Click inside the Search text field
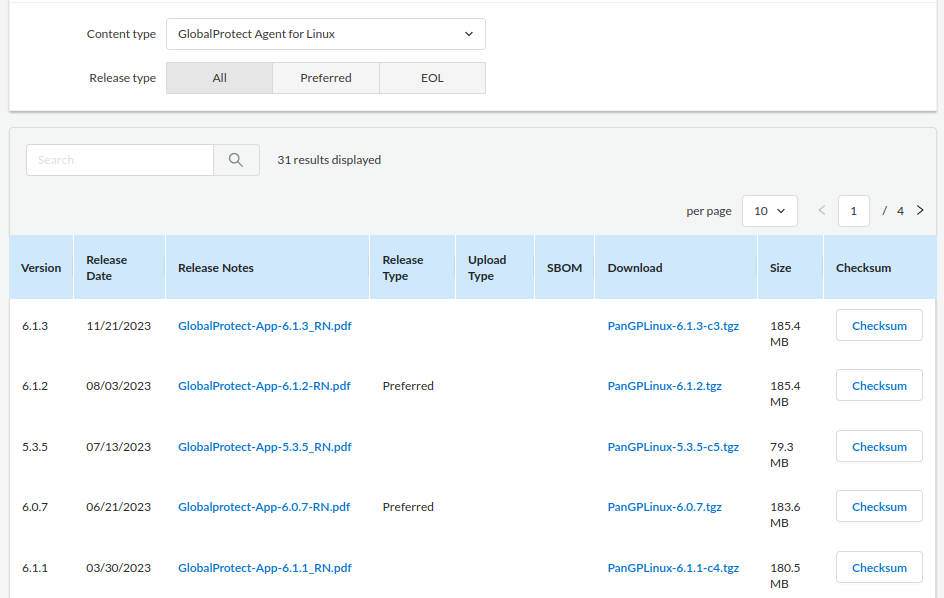 pyautogui.click(x=120, y=160)
